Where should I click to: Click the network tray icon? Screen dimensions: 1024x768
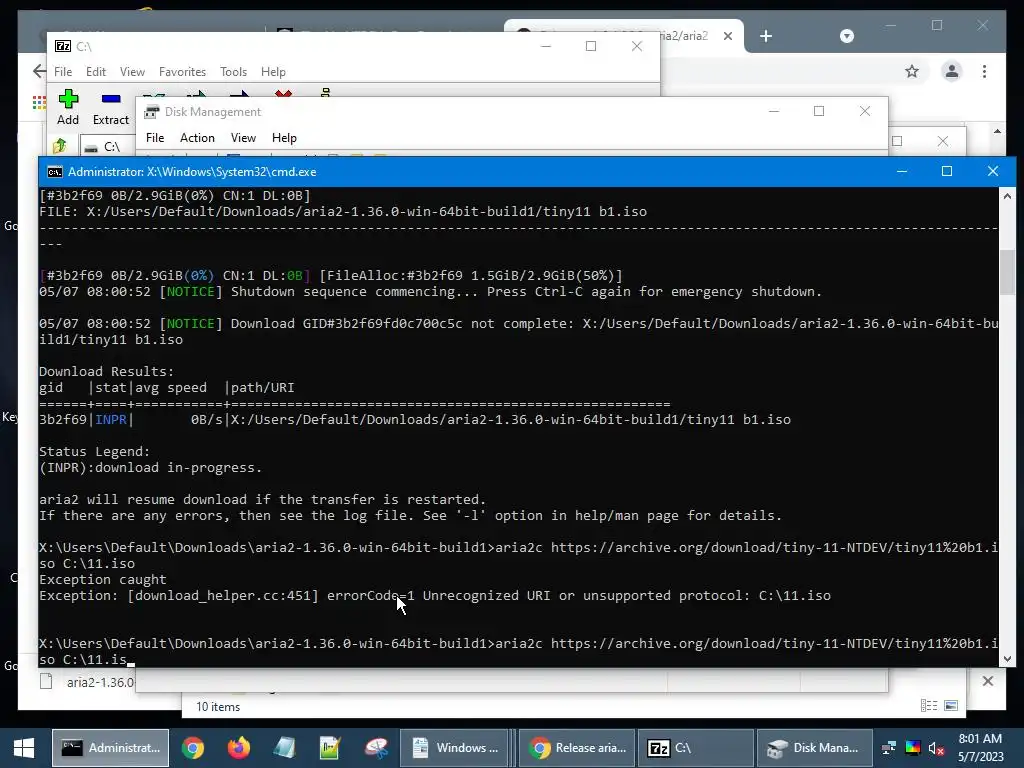889,748
